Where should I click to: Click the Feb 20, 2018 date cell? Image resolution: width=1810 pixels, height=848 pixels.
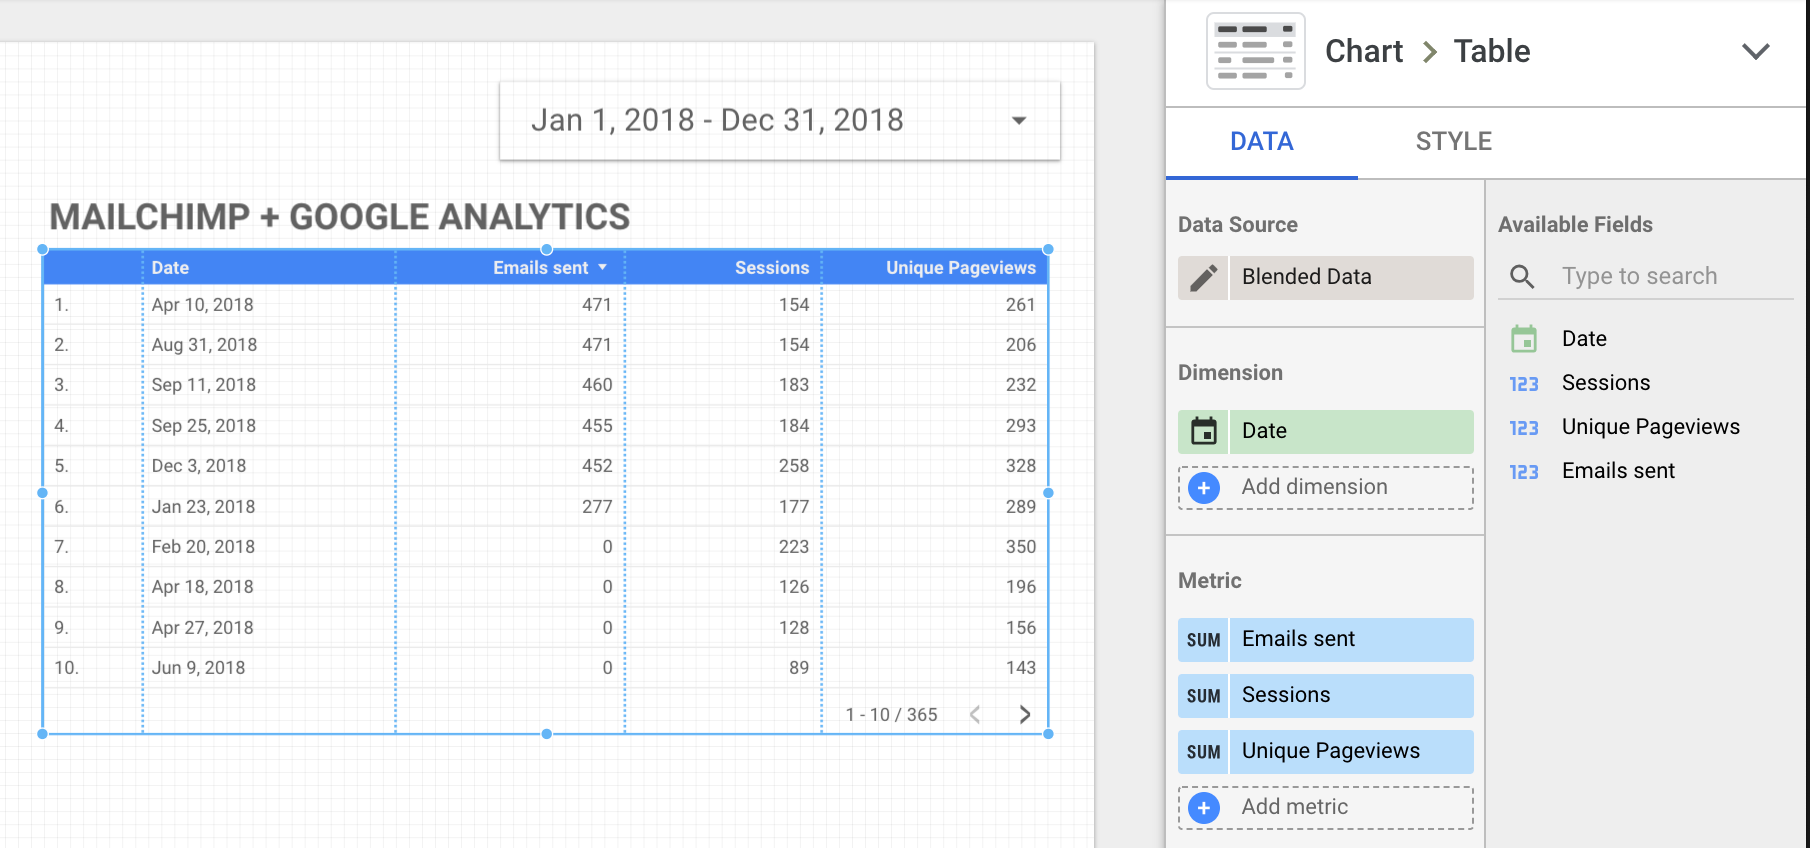pyautogui.click(x=203, y=547)
